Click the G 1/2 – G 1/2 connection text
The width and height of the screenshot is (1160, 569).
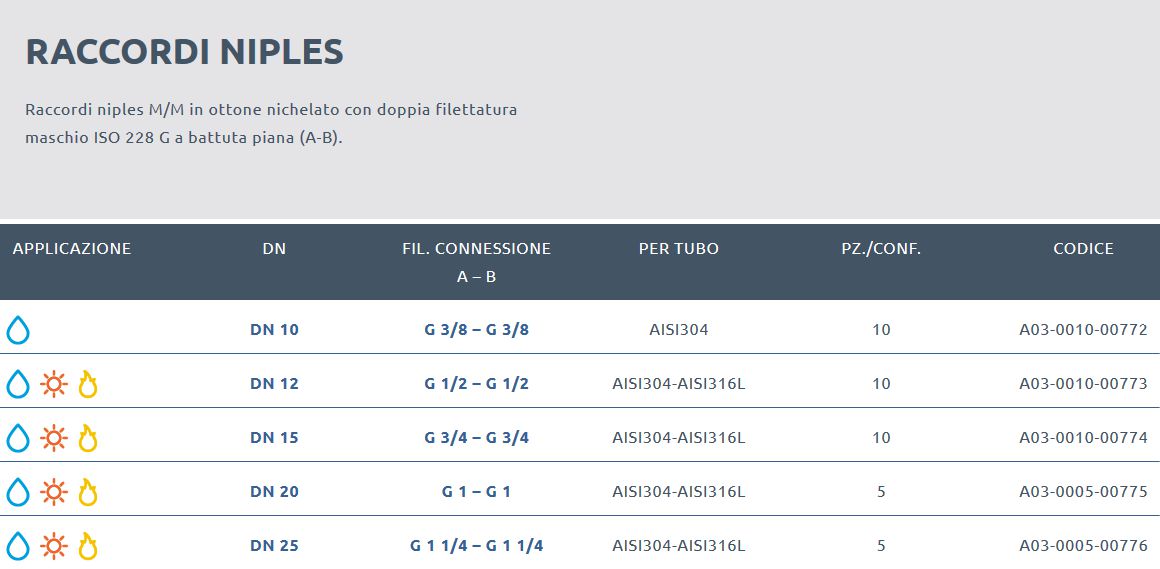tap(476, 384)
